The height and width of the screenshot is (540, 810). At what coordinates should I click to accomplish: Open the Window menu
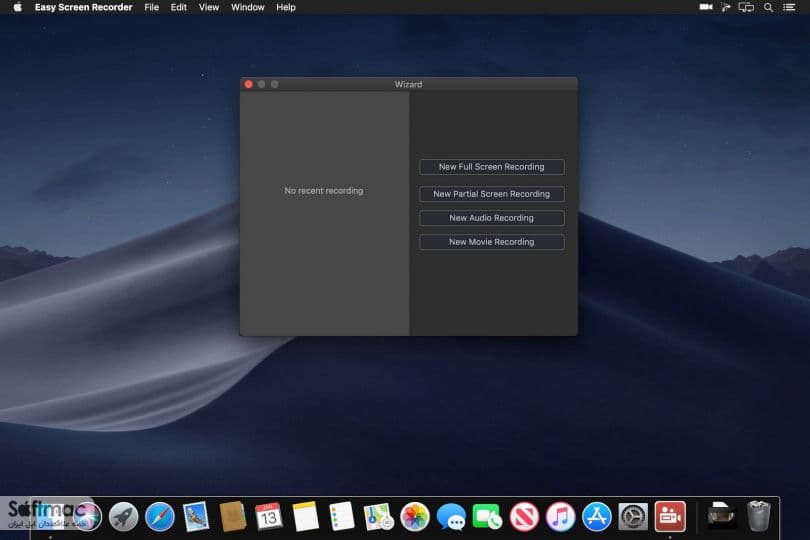[x=247, y=7]
